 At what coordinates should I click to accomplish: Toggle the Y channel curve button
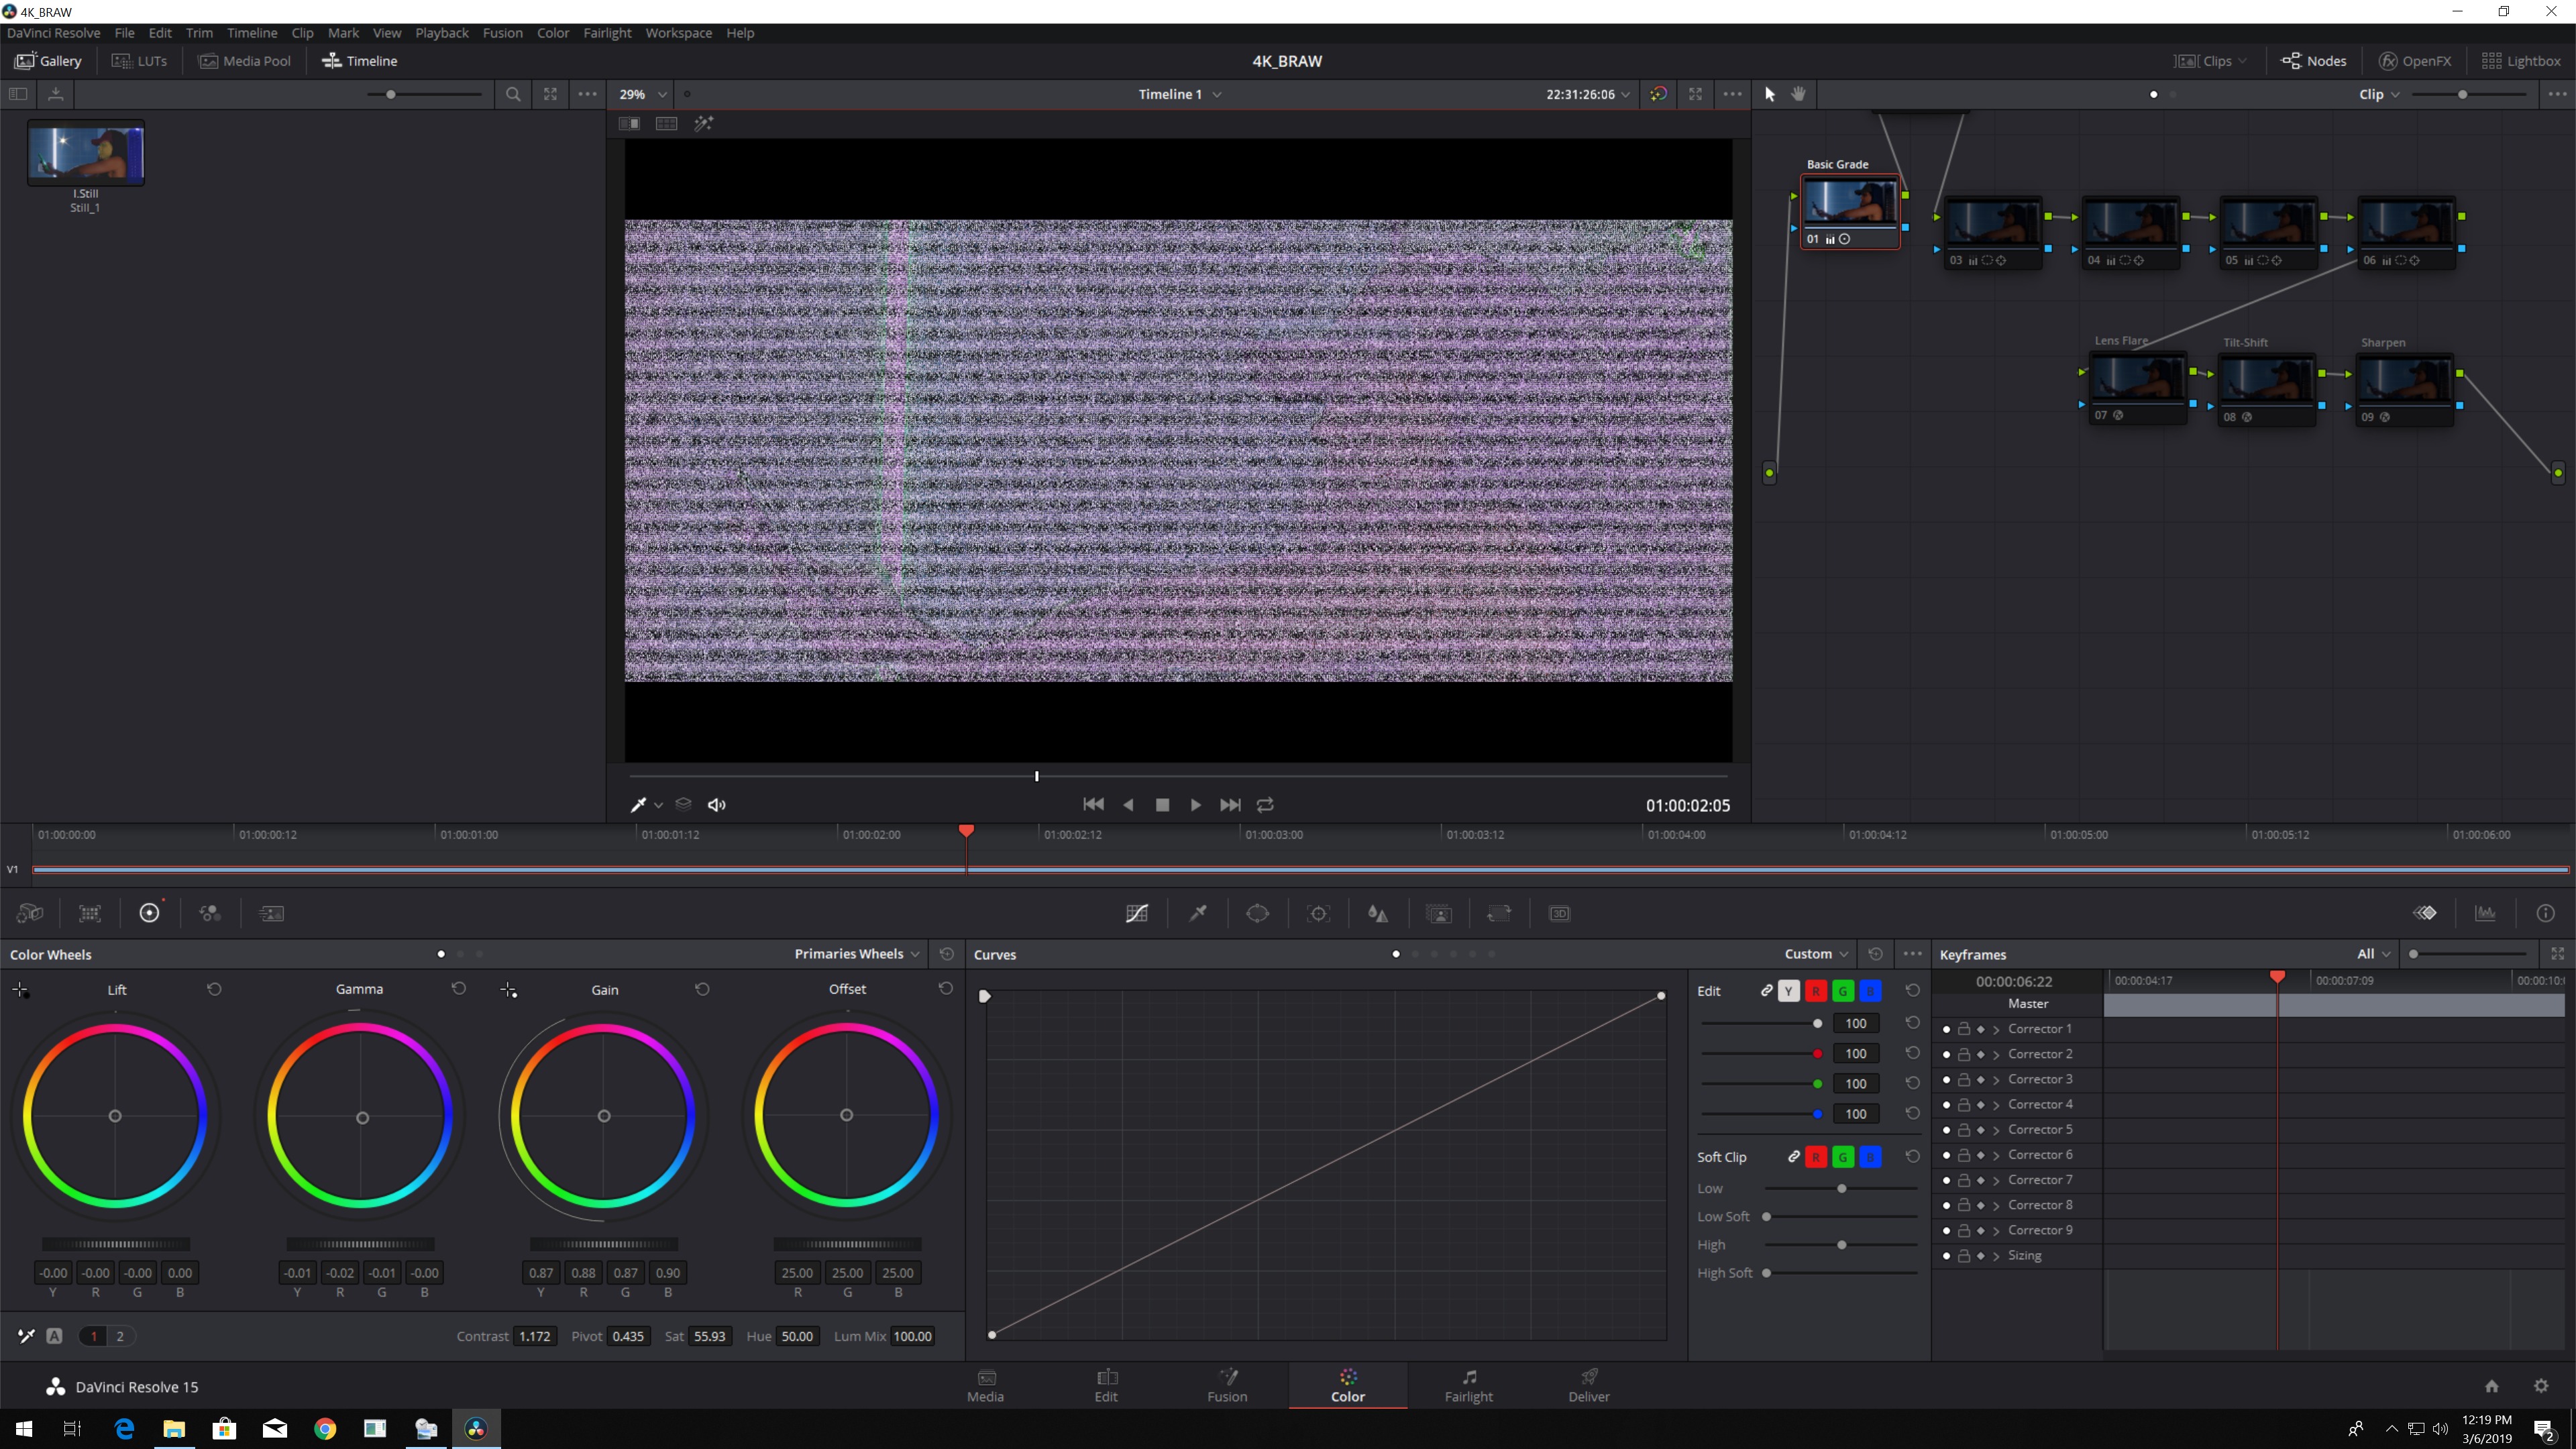pyautogui.click(x=1789, y=991)
